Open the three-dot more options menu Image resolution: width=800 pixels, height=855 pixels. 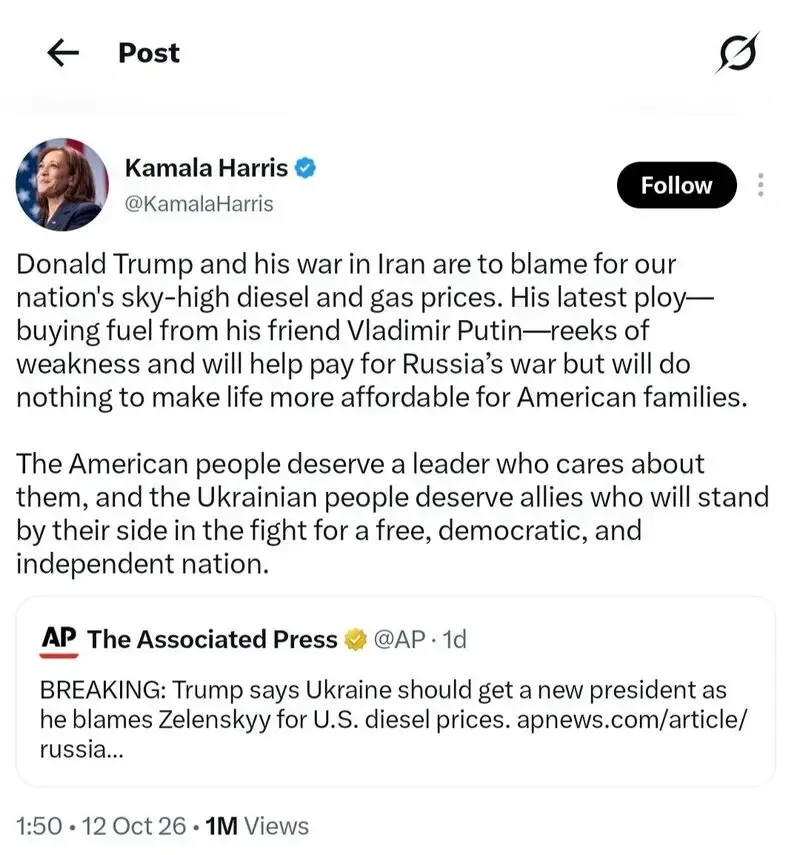pos(761,185)
